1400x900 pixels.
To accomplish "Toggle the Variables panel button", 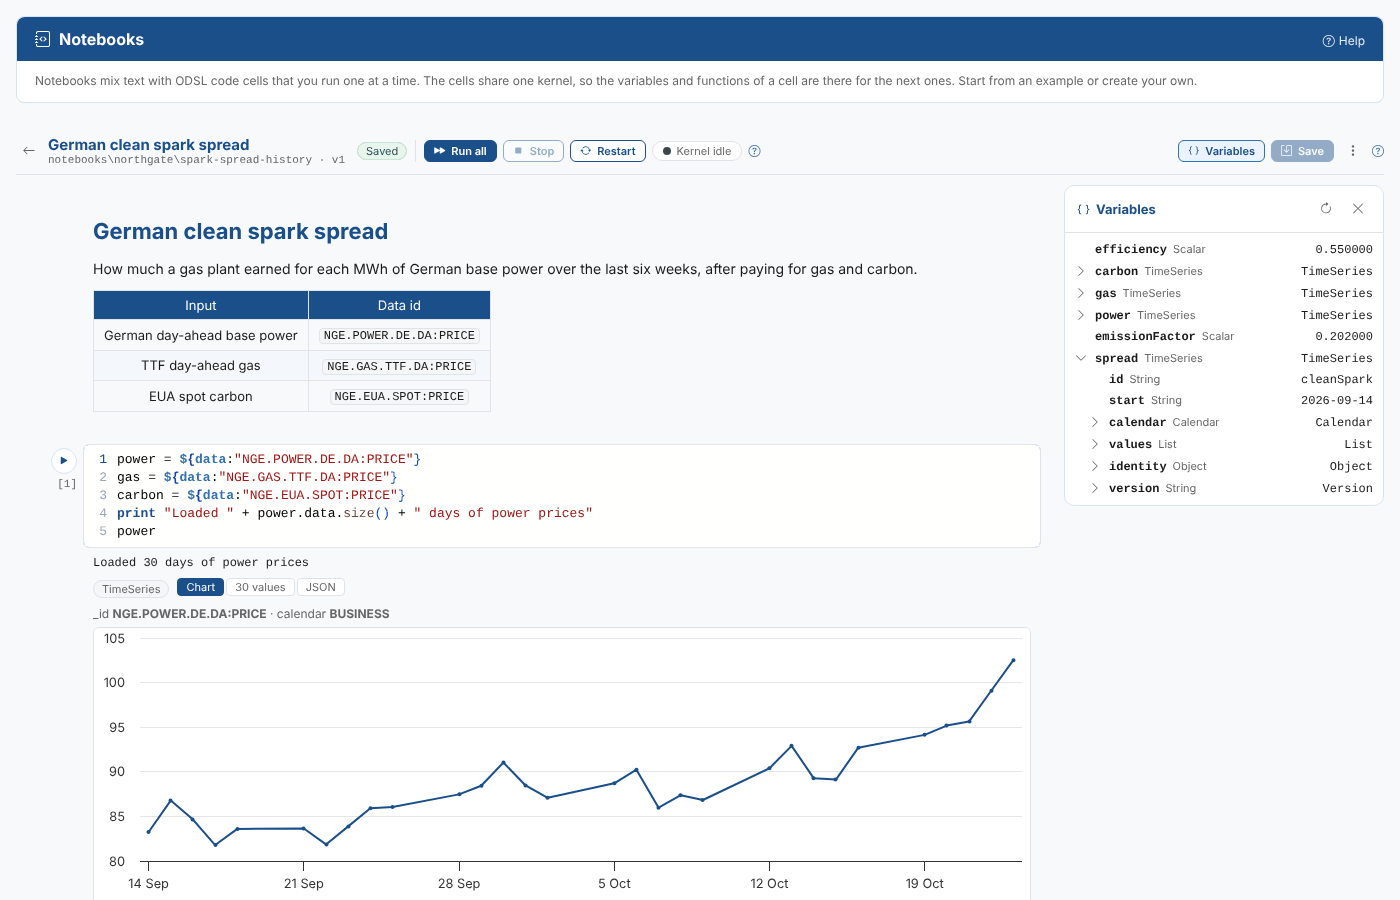I will (x=1221, y=151).
